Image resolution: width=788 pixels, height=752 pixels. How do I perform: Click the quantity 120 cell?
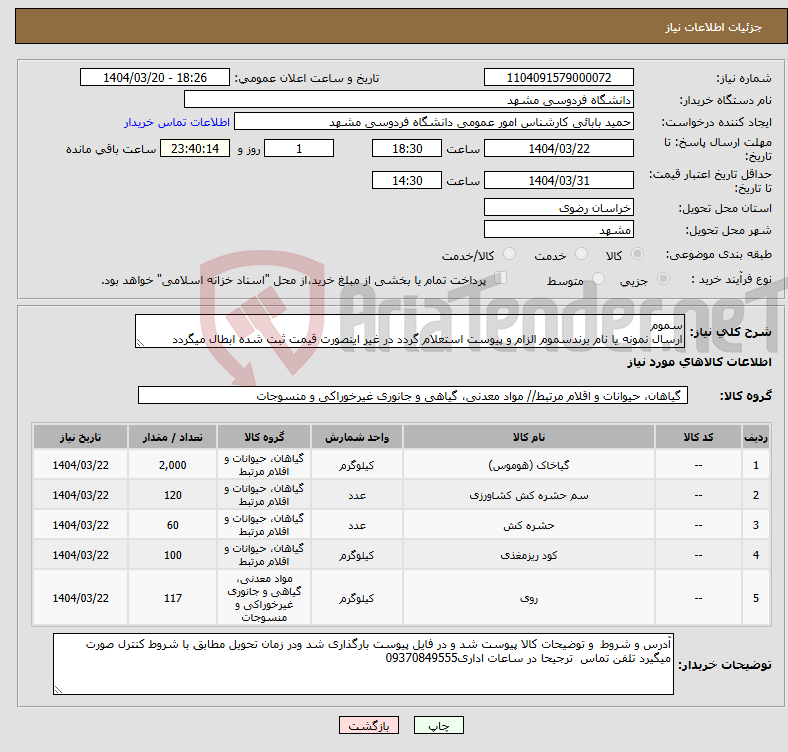[172, 495]
